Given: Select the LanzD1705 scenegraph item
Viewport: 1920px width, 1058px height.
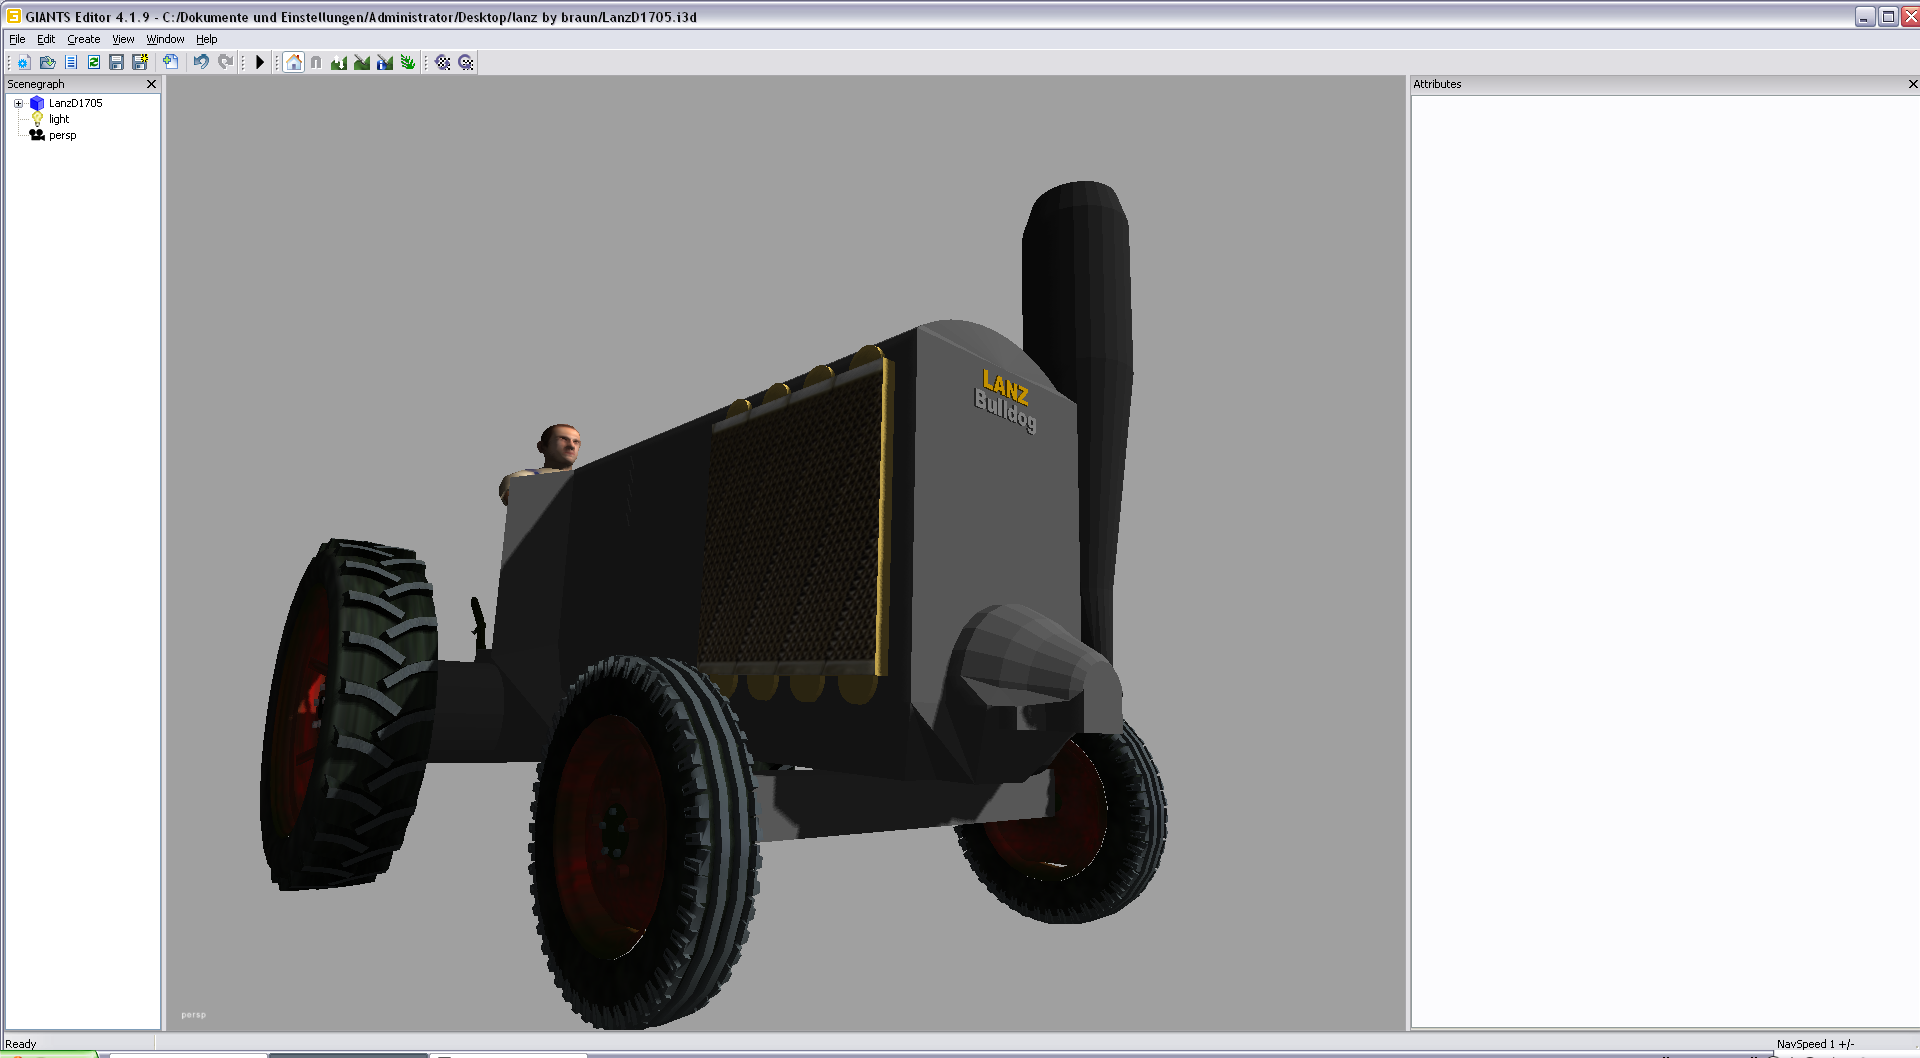Looking at the screenshot, I should pos(76,103).
